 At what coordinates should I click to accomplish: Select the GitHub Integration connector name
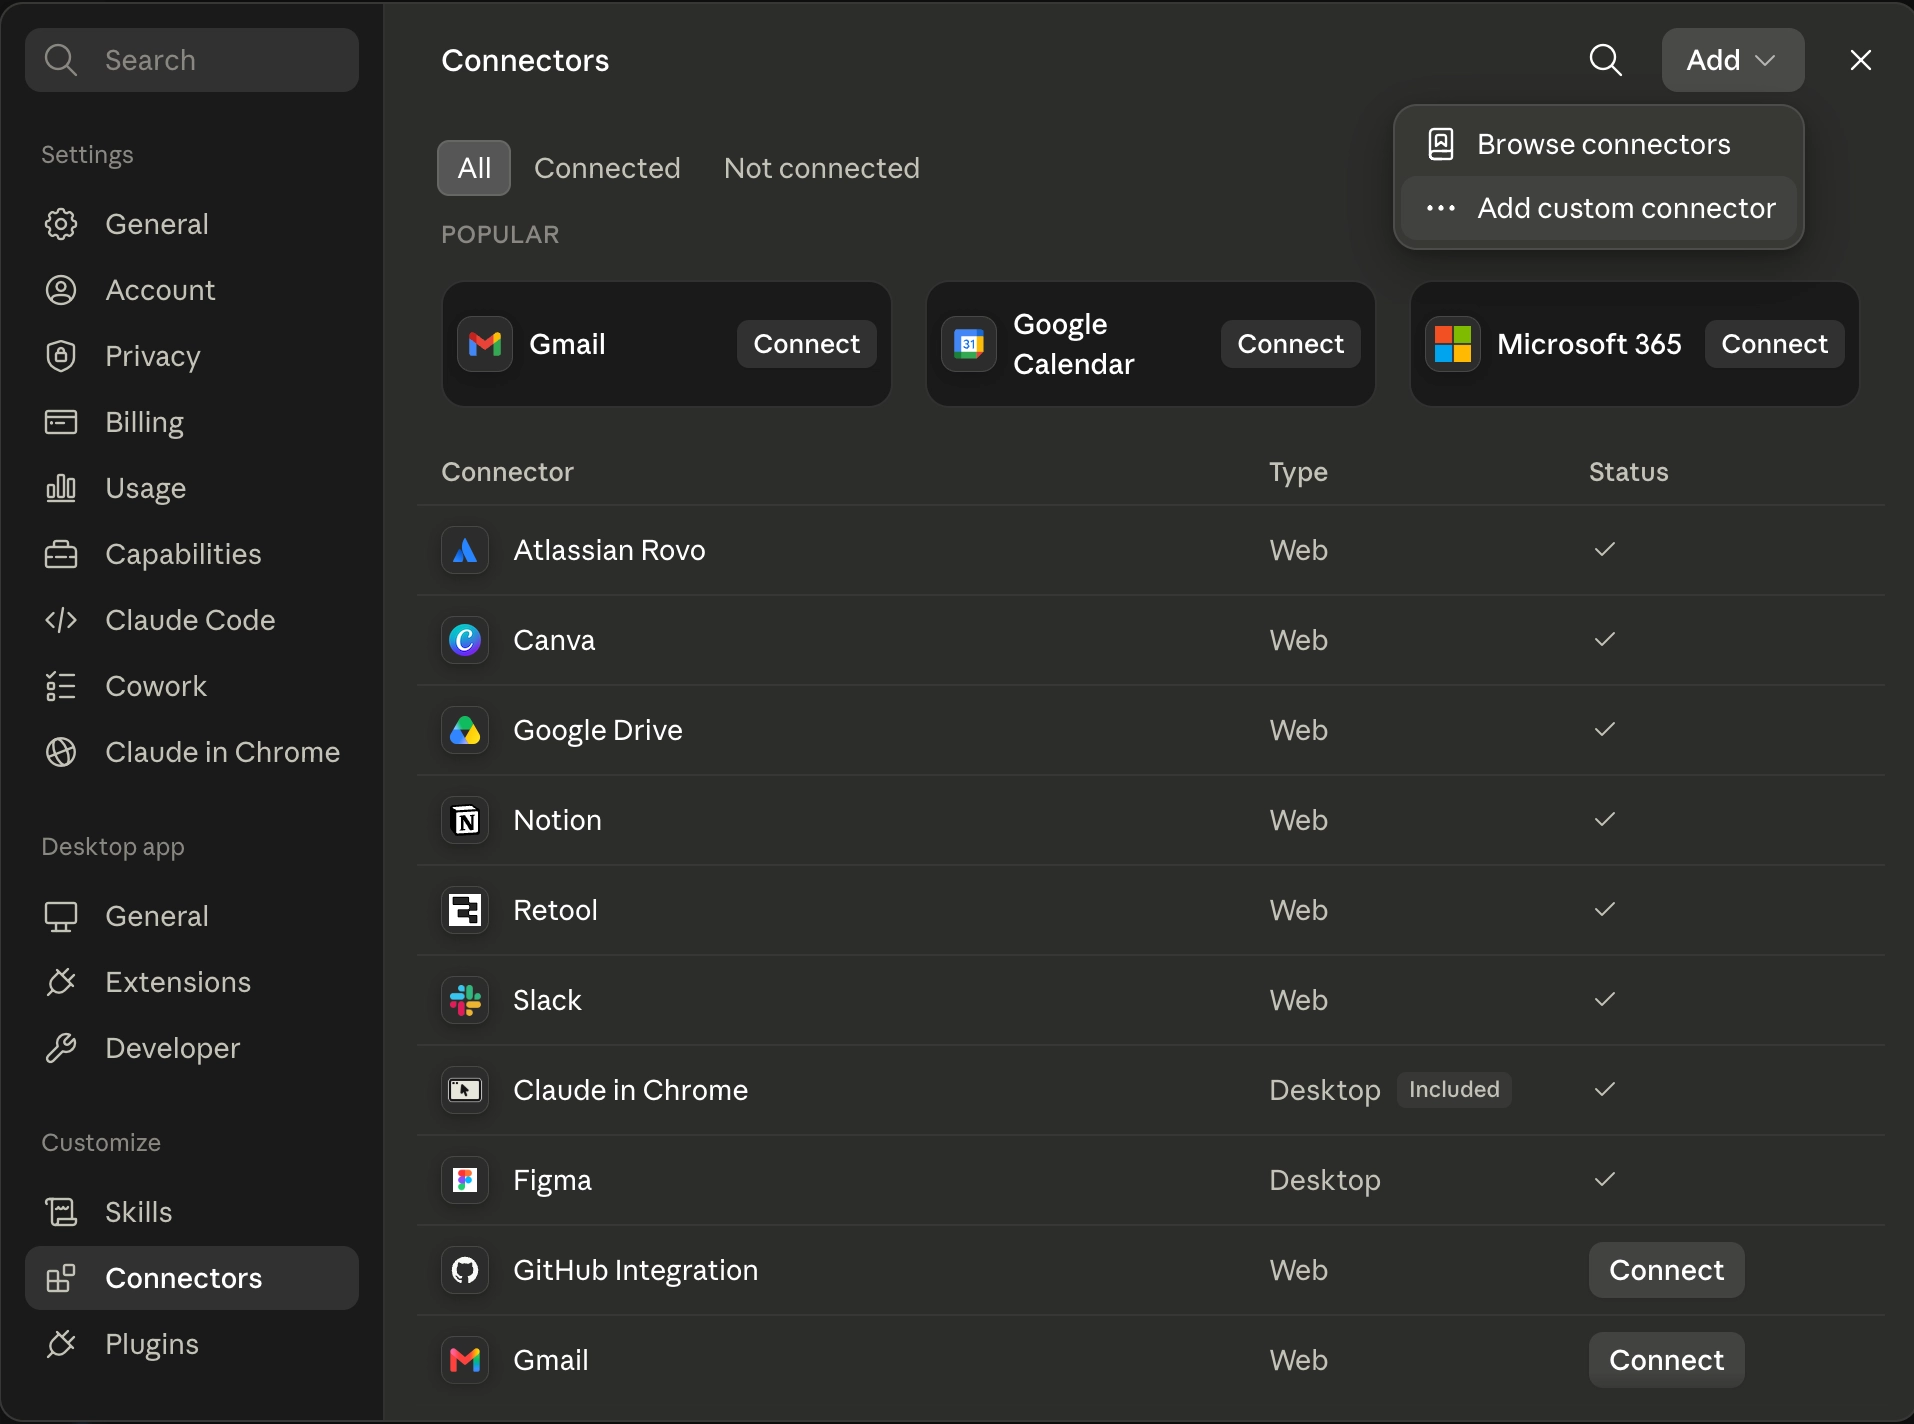(x=635, y=1270)
